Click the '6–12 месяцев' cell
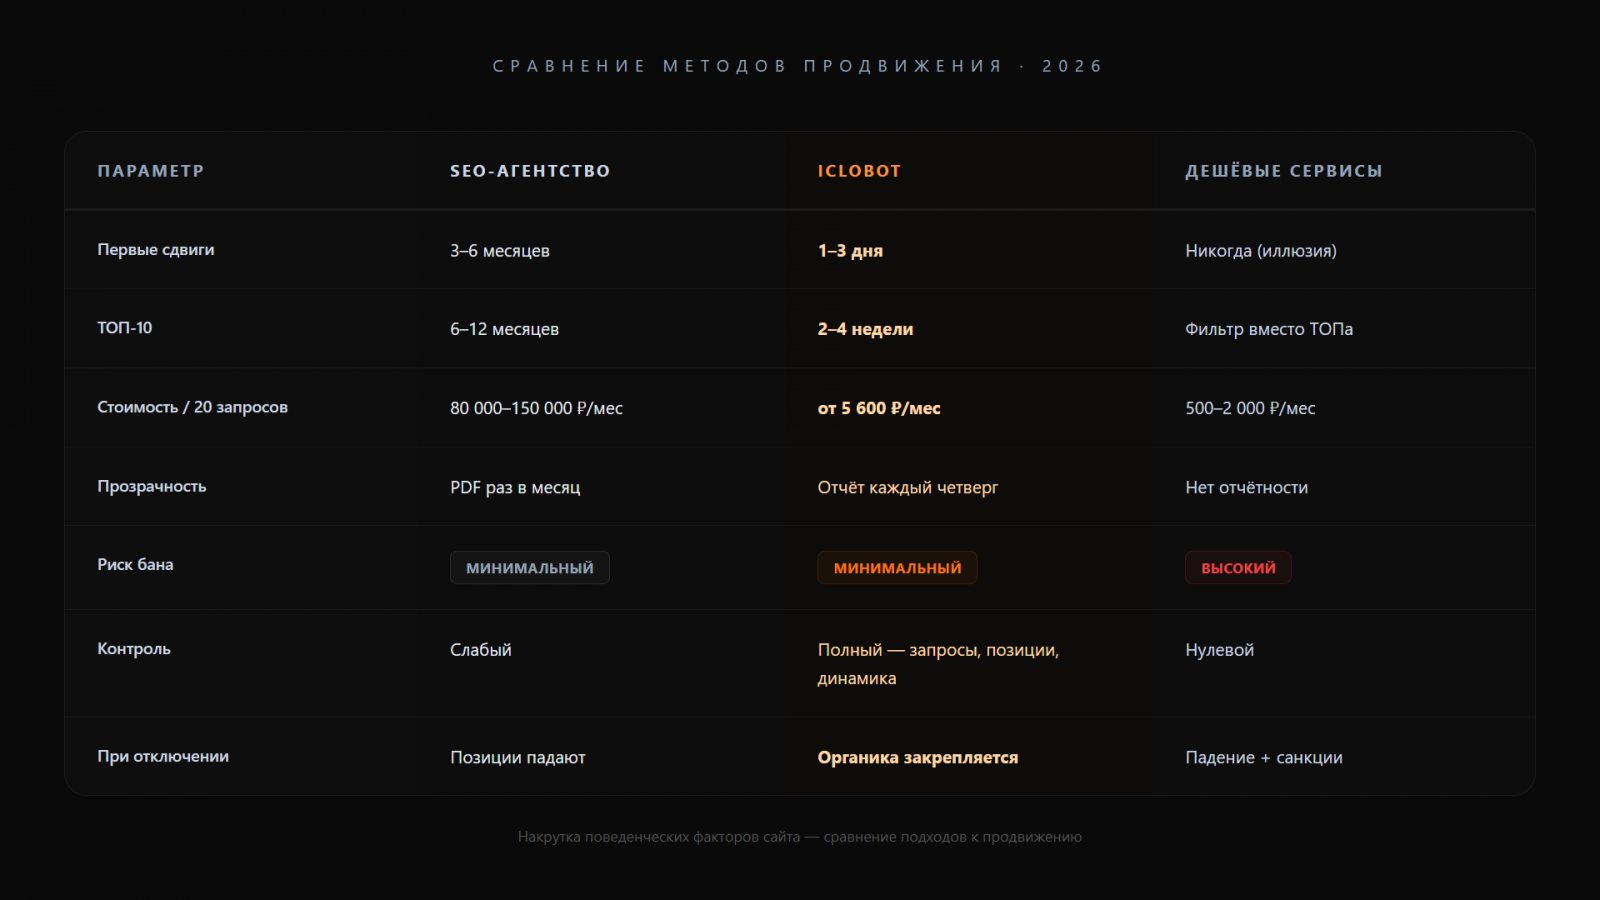Screen dimensions: 1600x900 coord(504,329)
